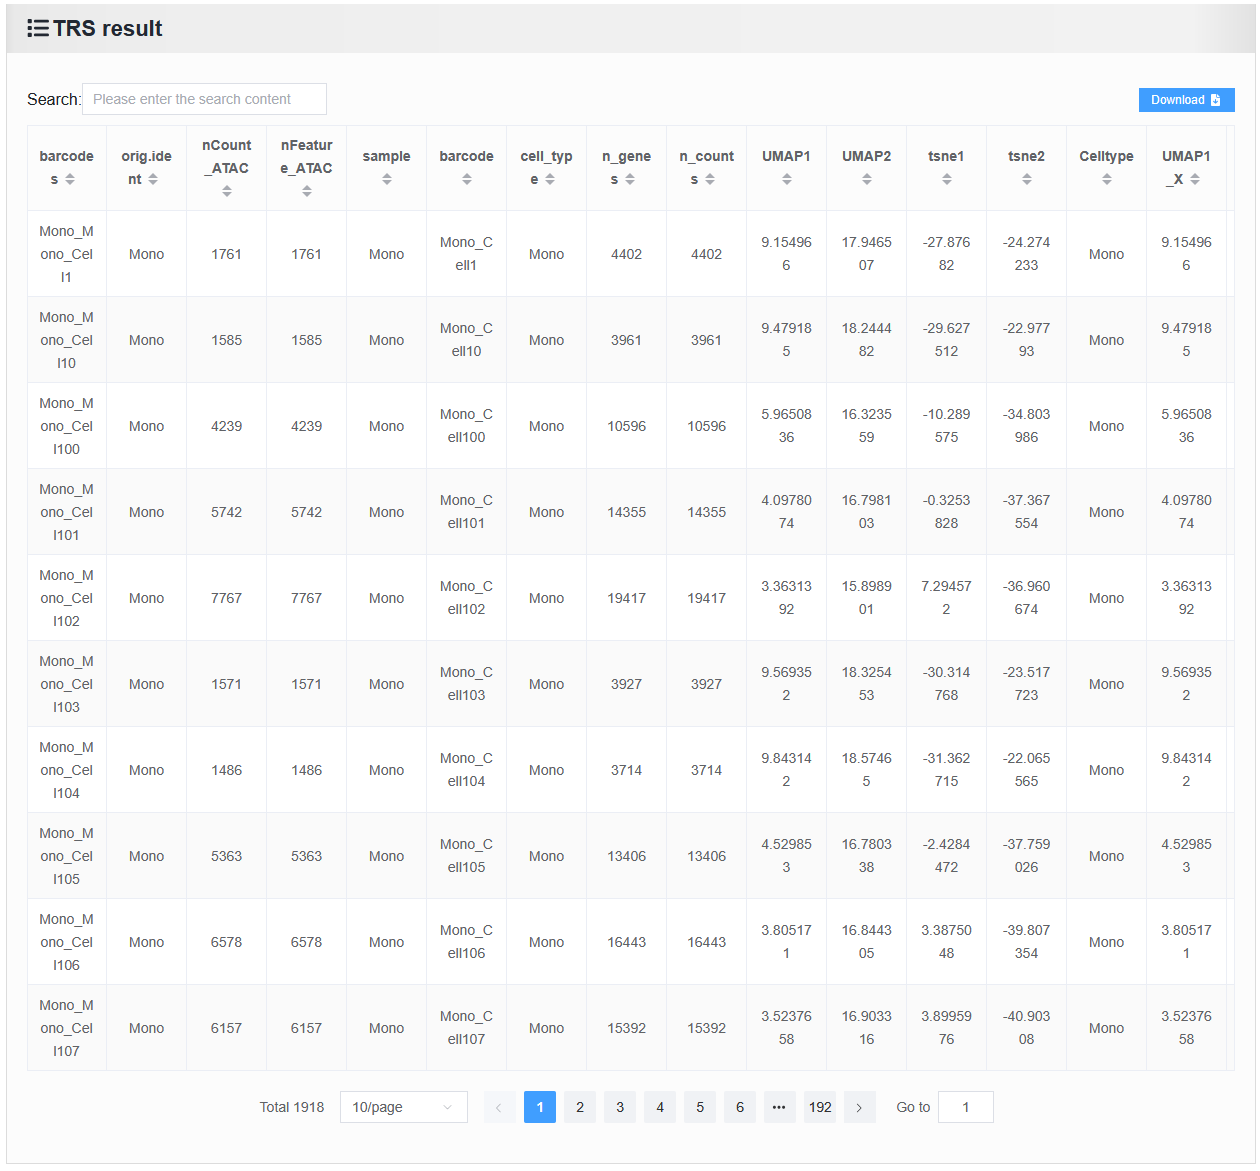The width and height of the screenshot is (1260, 1171).
Task: Download the TRS result table
Action: pyautogui.click(x=1186, y=100)
